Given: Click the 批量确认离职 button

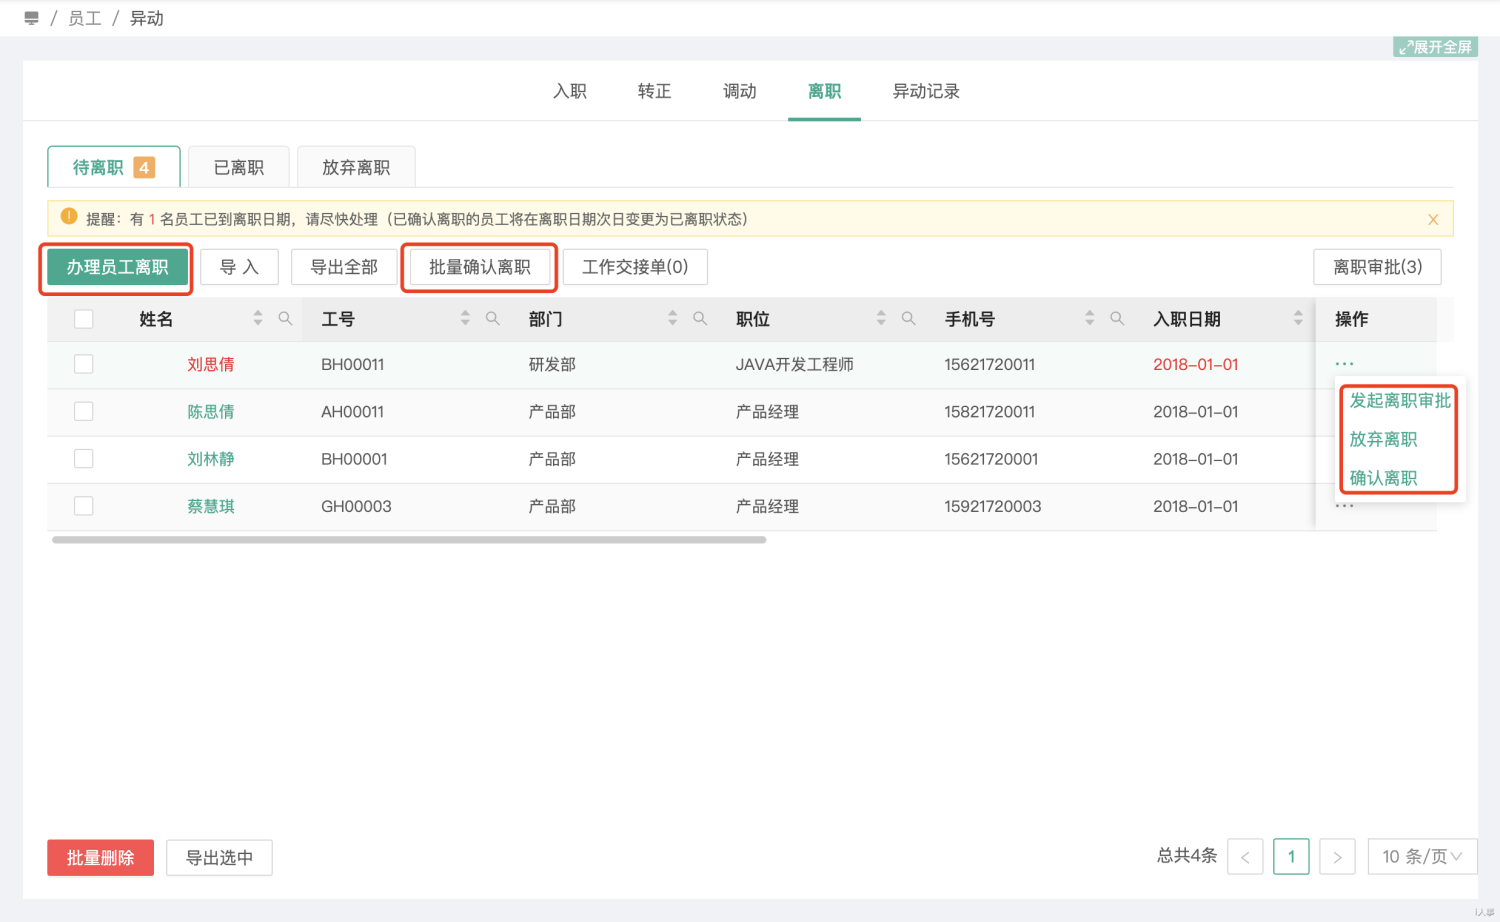Looking at the screenshot, I should click(480, 267).
